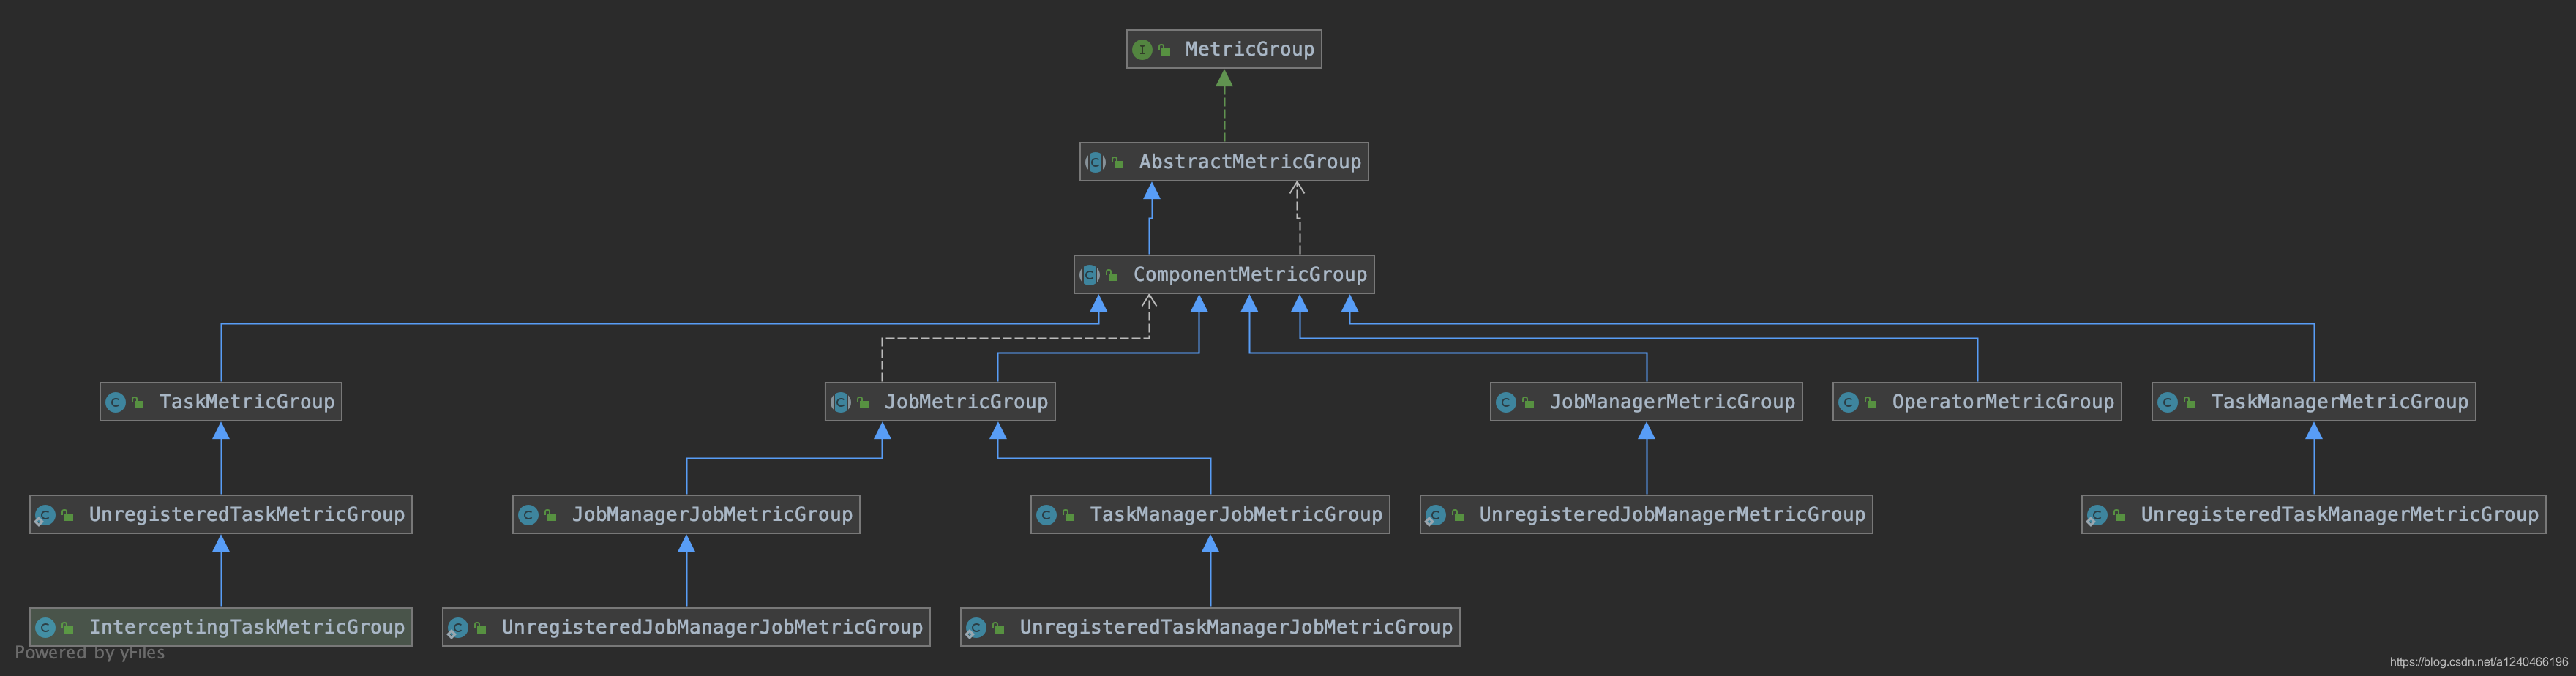Click the abstract class icon of JobMetricGroup

point(841,402)
